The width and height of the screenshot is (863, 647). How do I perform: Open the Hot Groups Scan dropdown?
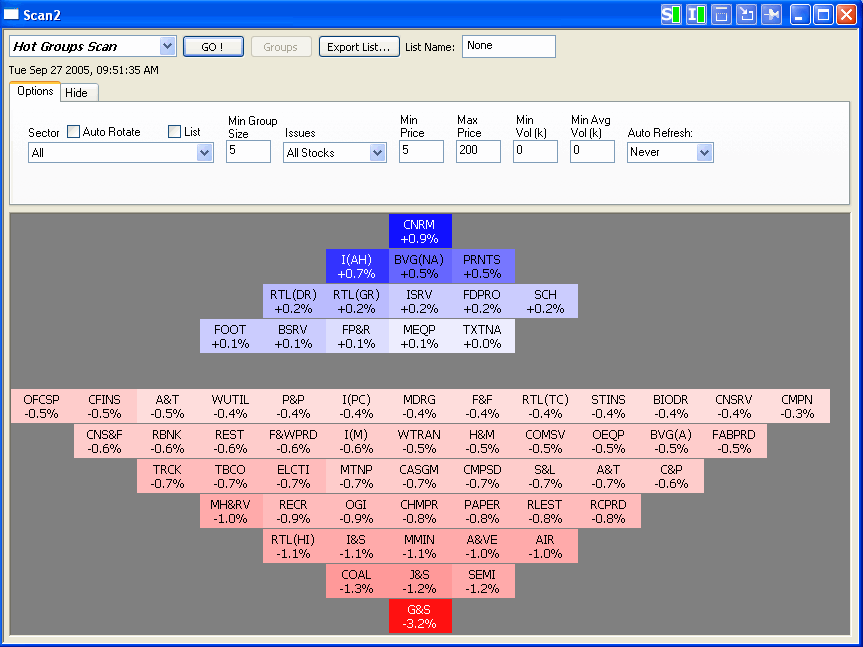(167, 47)
